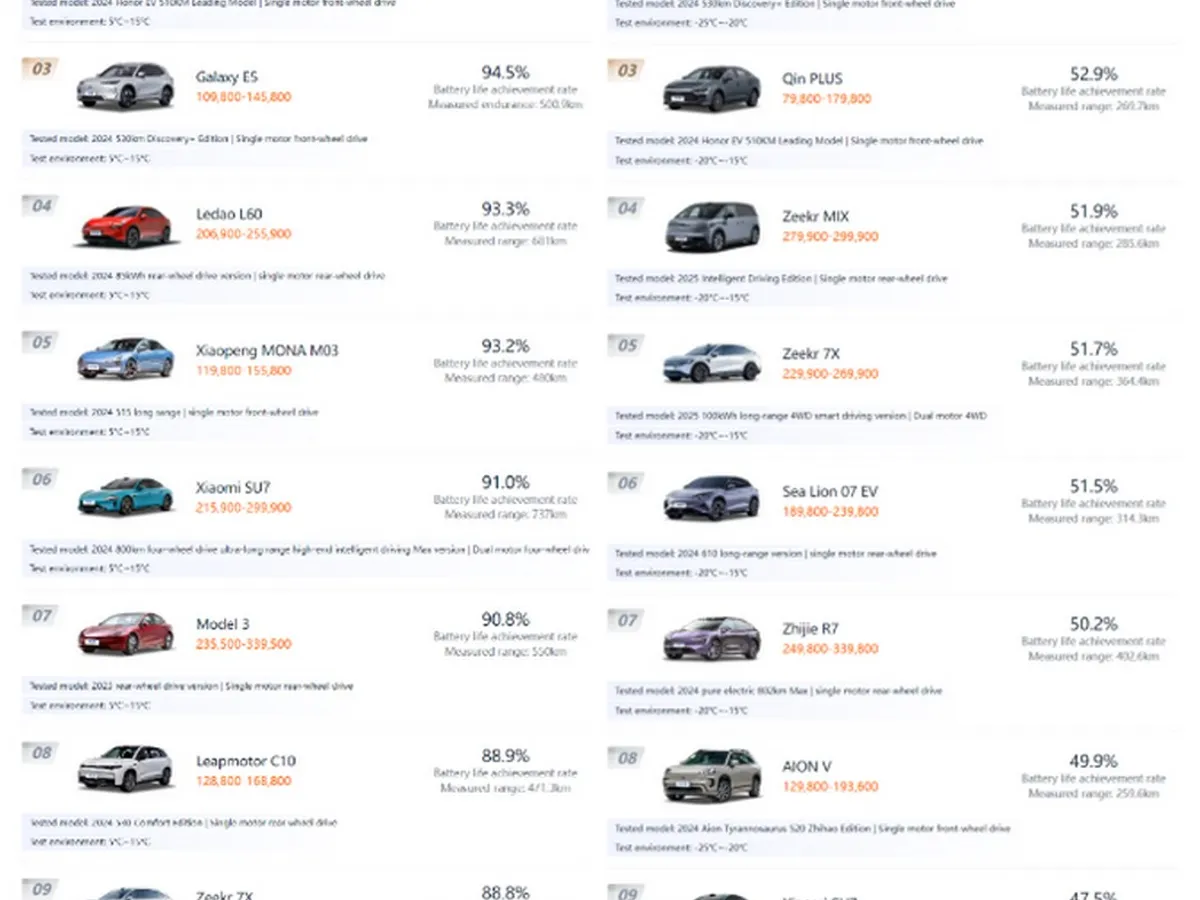Click rank 03 badge beside Qin PLUS

pyautogui.click(x=626, y=70)
